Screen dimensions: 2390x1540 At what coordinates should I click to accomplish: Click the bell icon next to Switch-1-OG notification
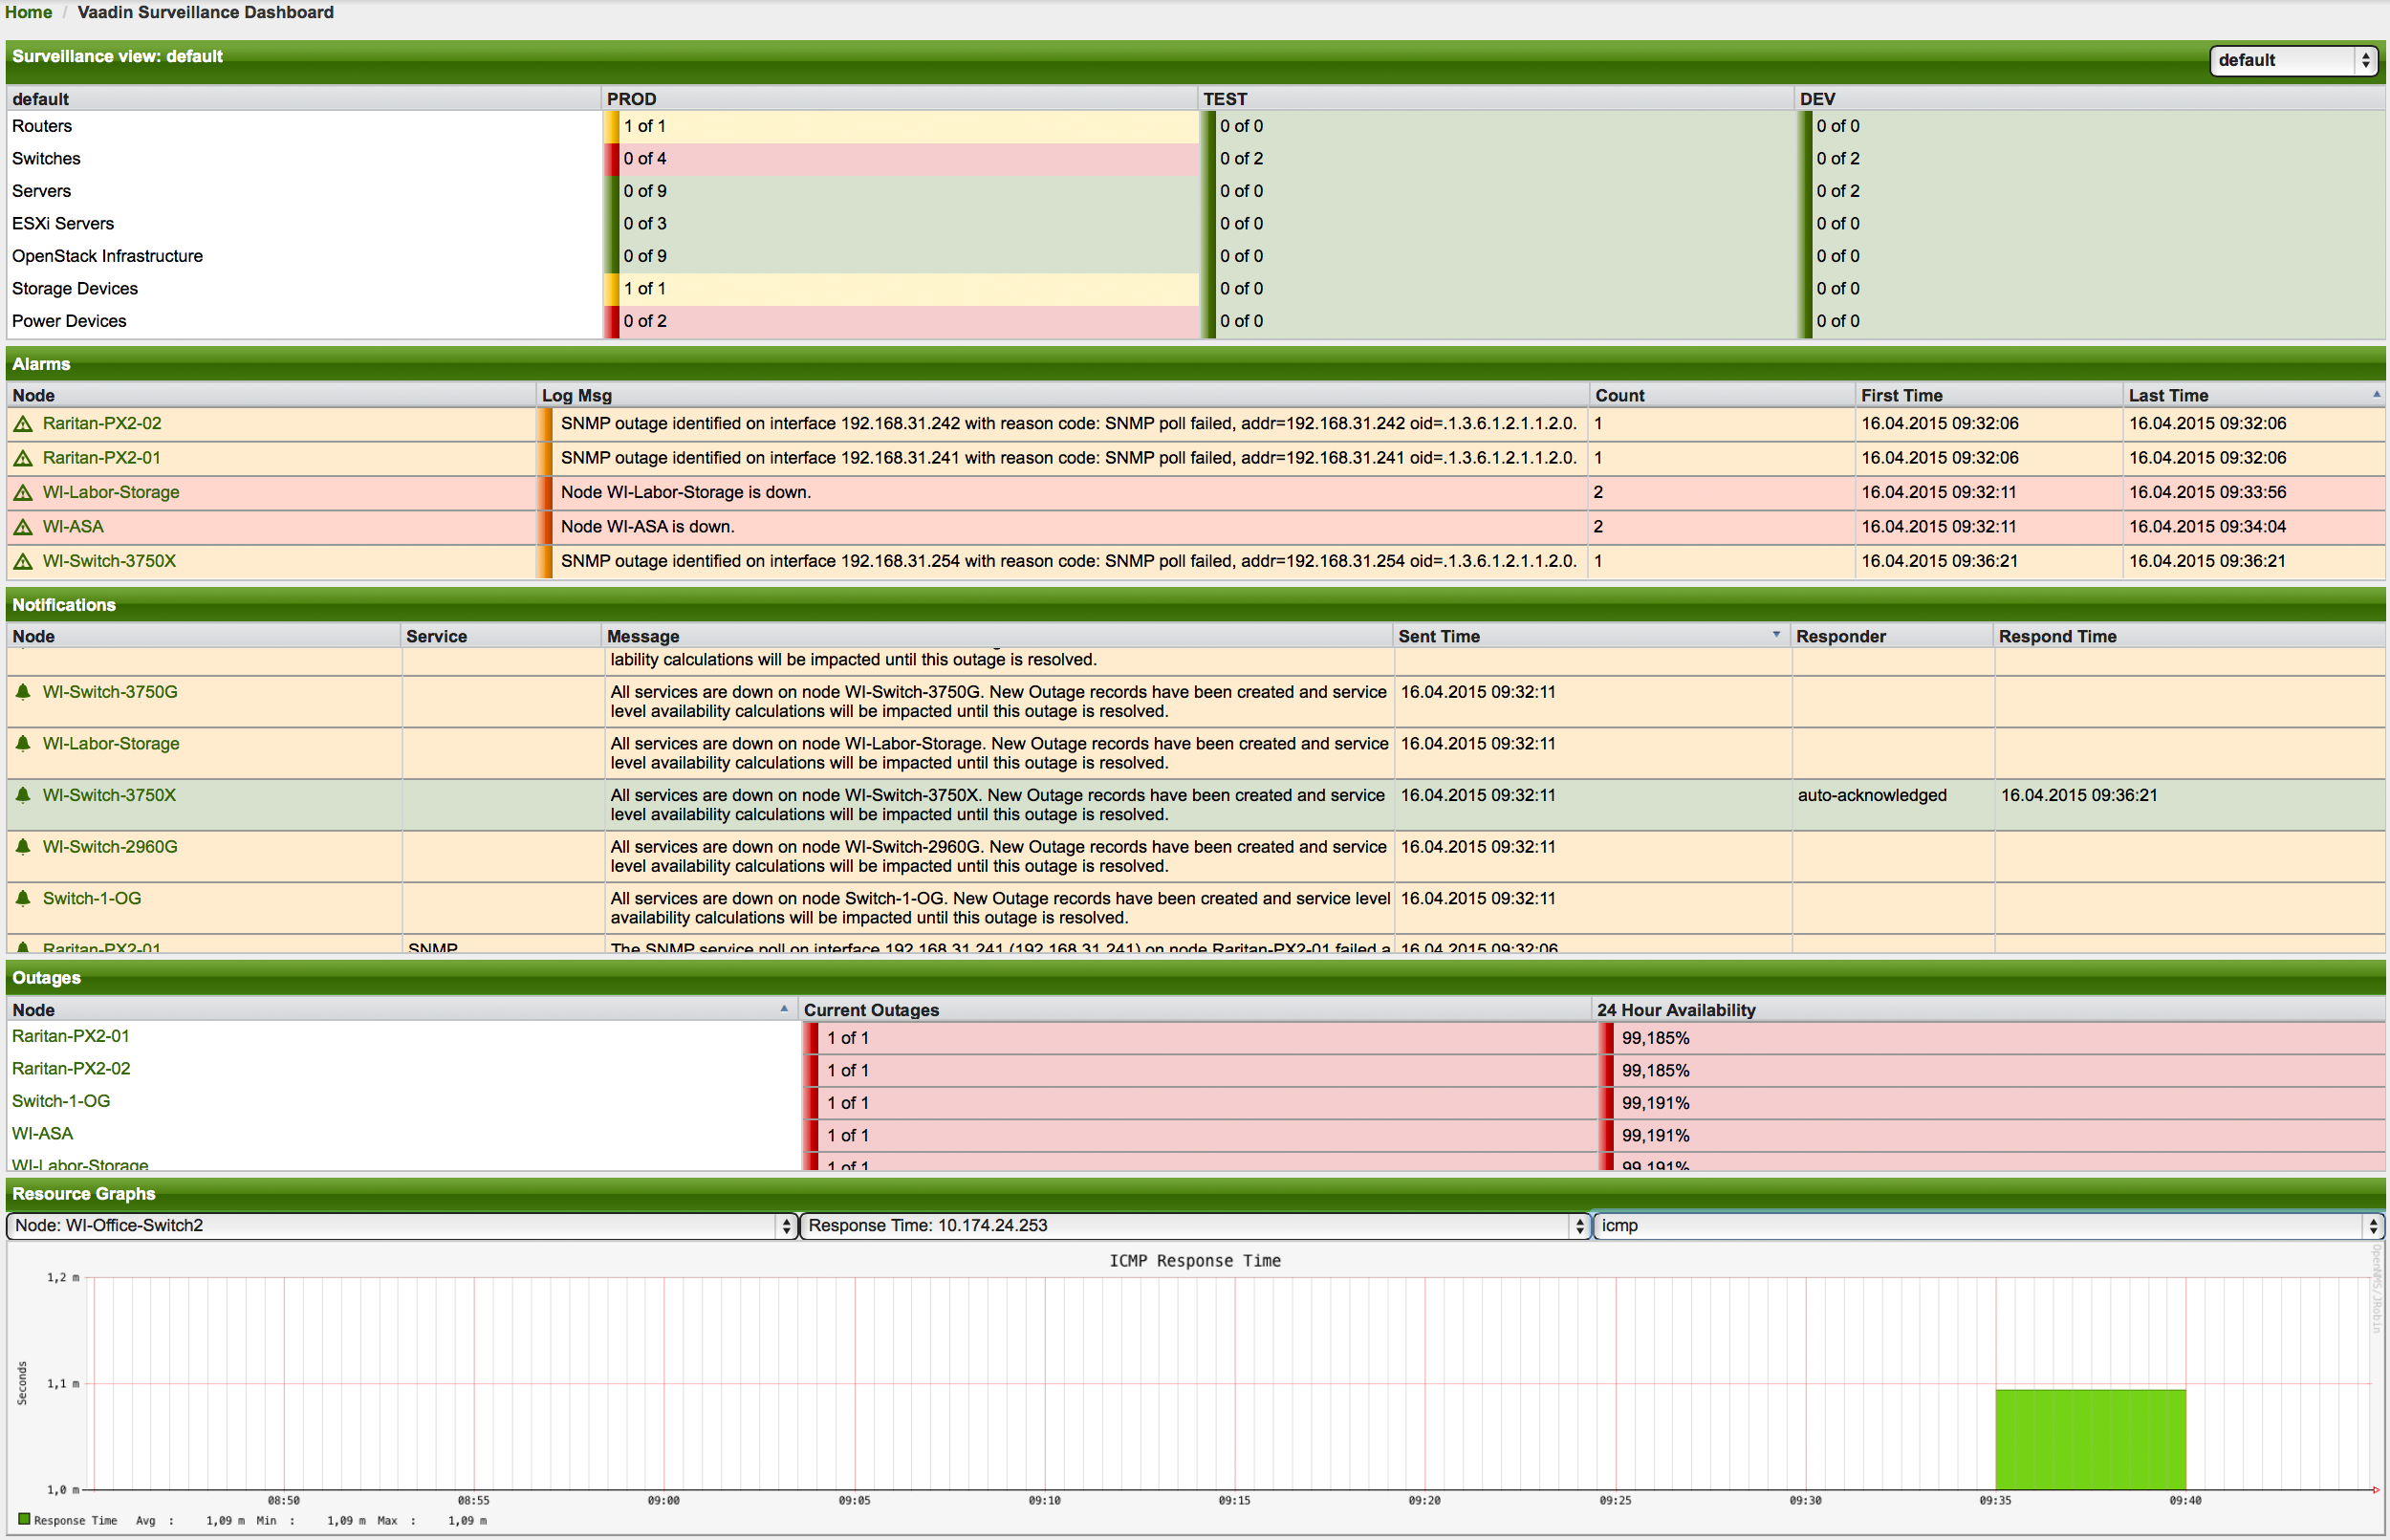pyautogui.click(x=23, y=898)
